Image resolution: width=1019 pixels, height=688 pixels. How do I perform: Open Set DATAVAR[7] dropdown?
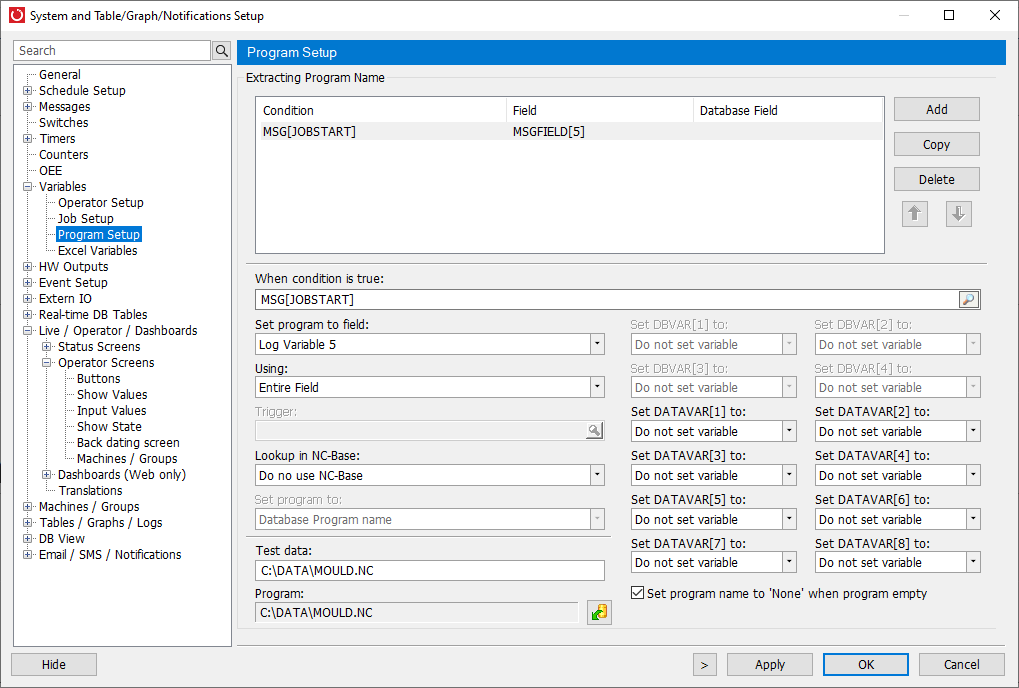tap(789, 563)
